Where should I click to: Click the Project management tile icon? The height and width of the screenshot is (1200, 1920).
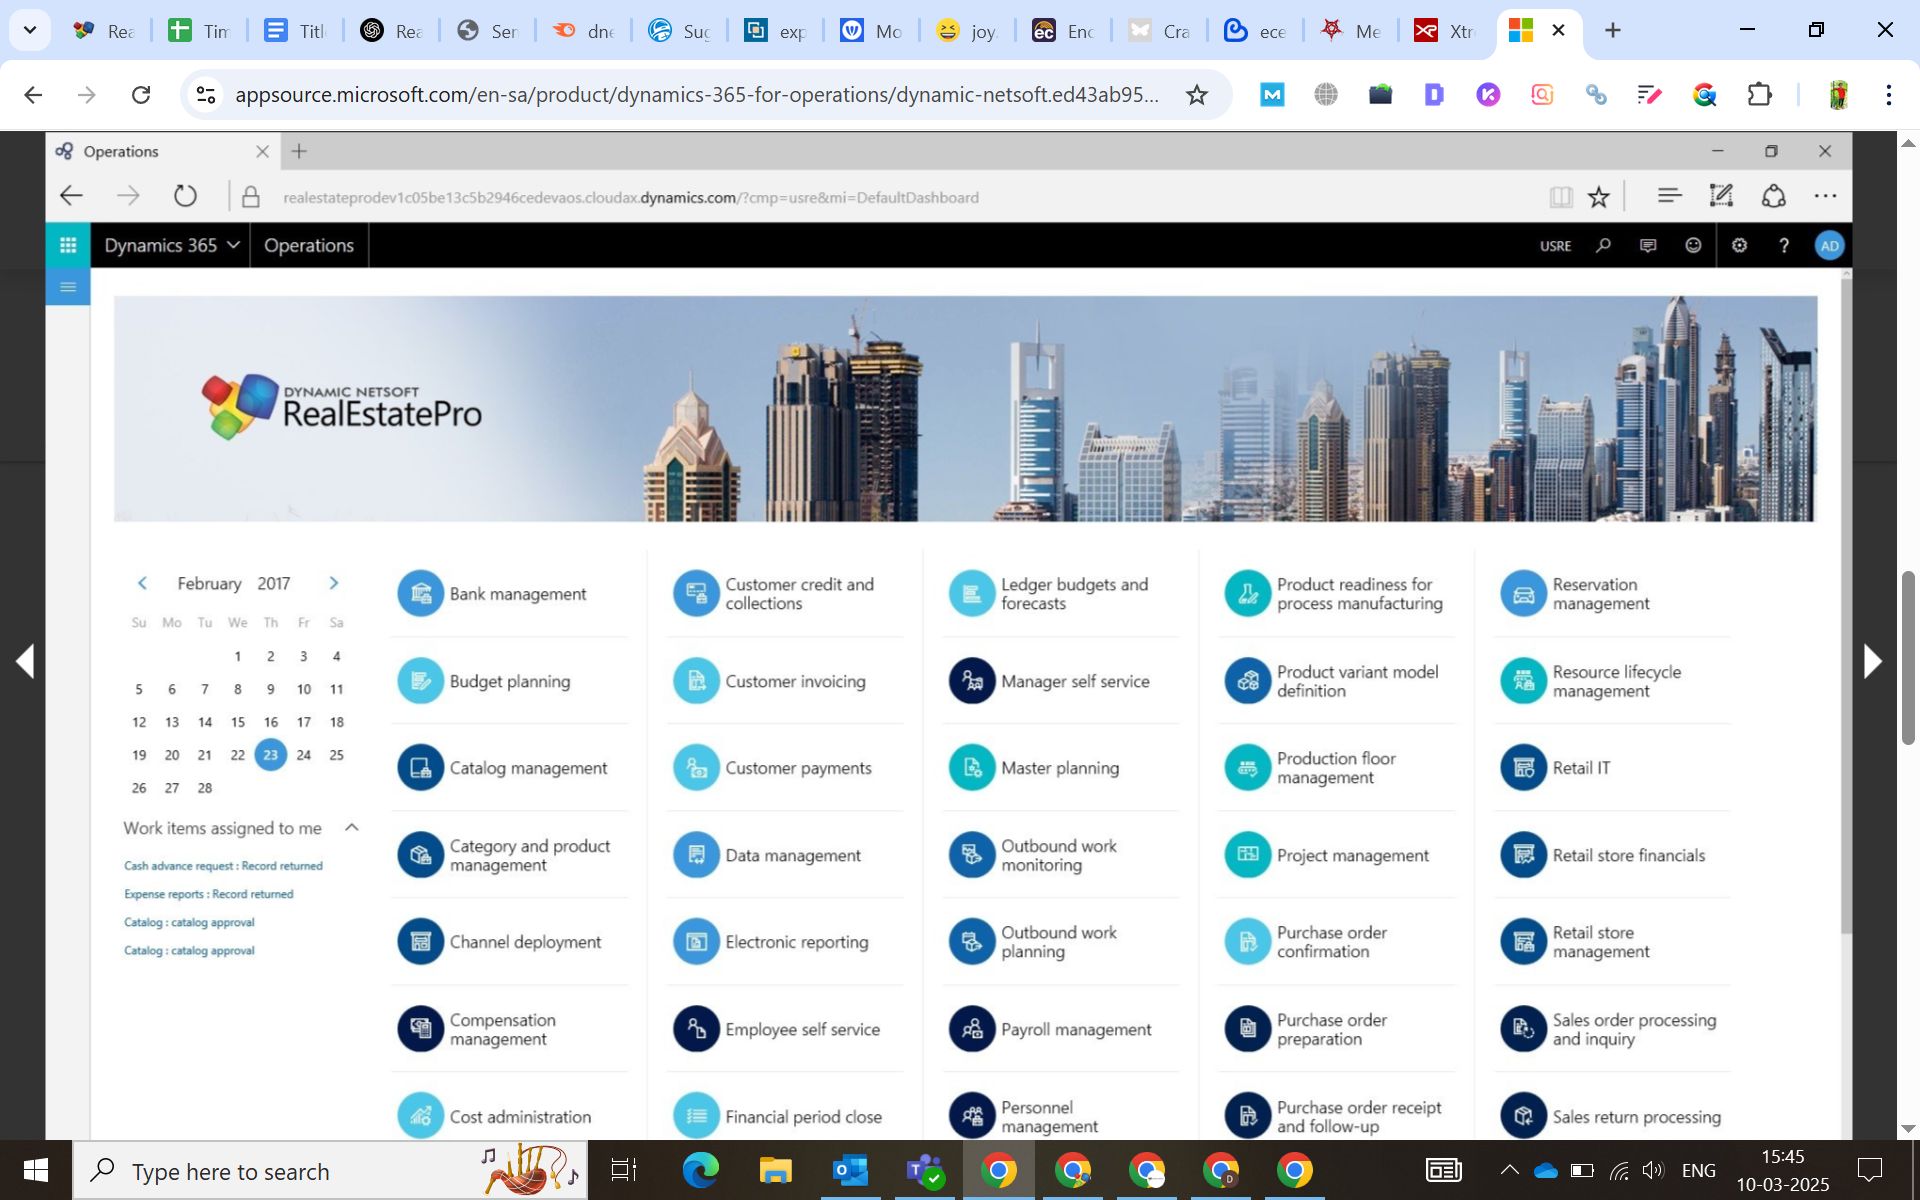click(1247, 855)
